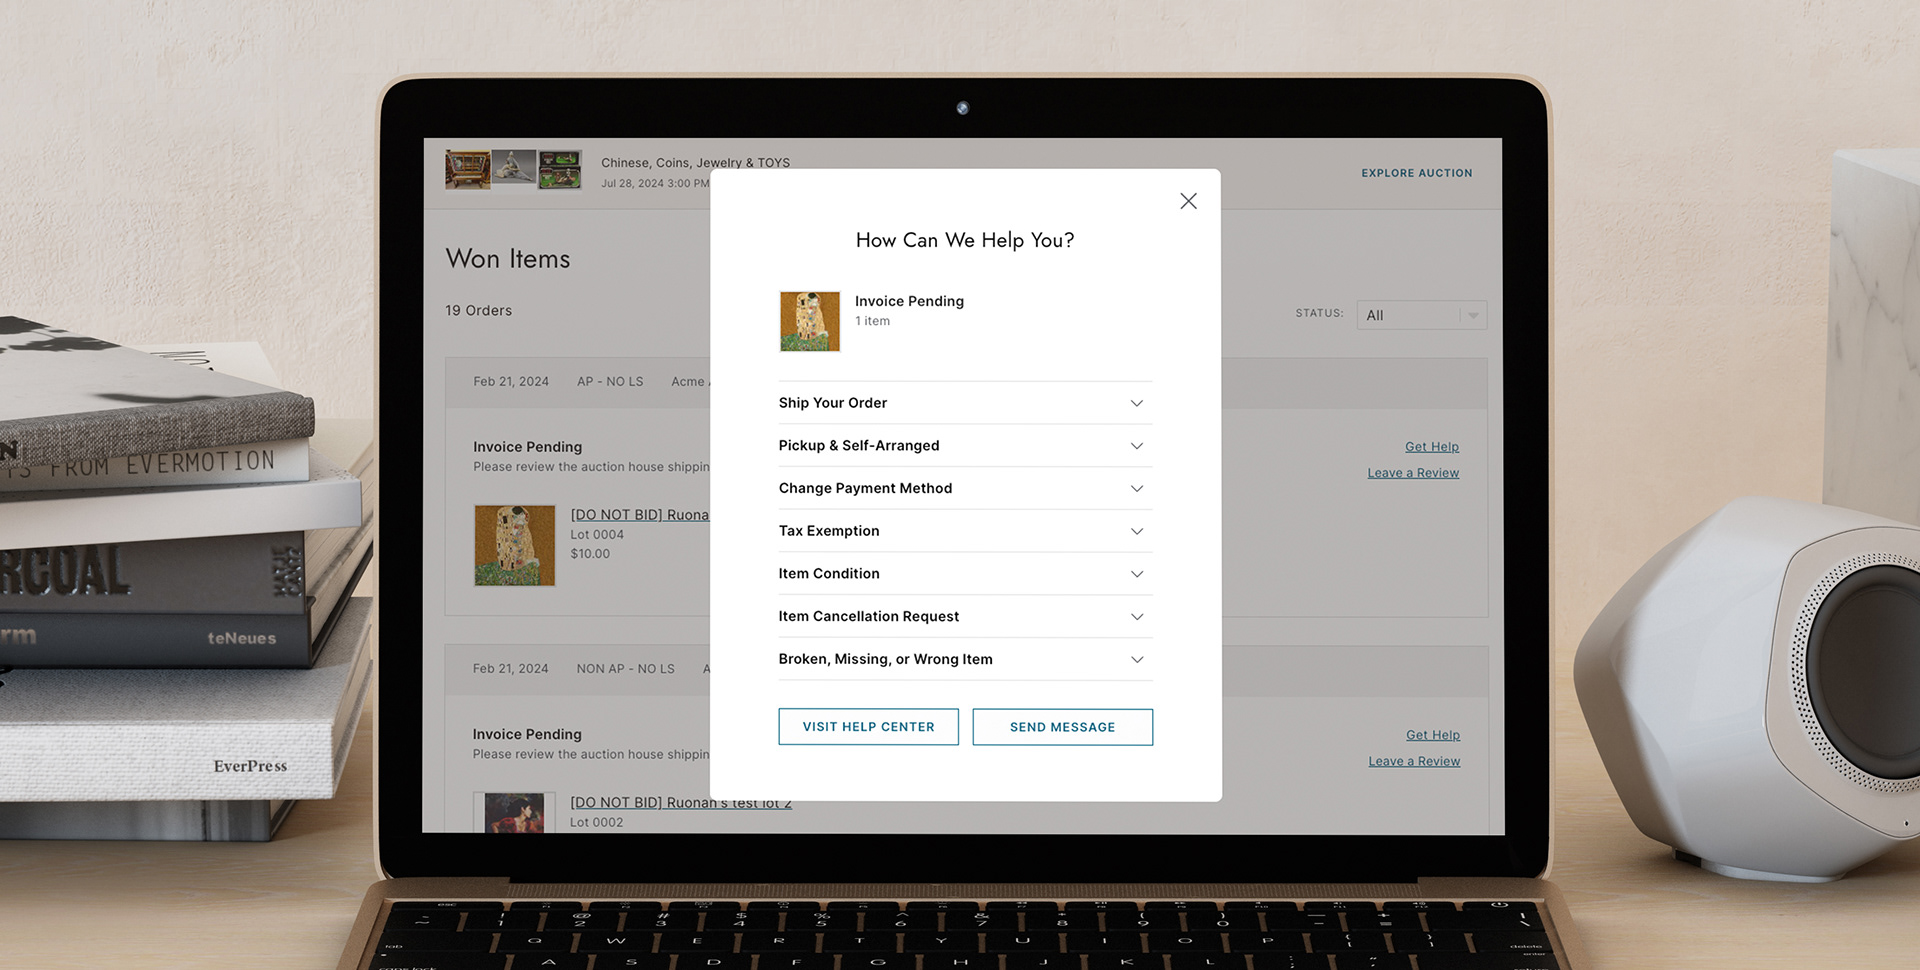Close the How Can We Help You dialog

[x=1188, y=201]
